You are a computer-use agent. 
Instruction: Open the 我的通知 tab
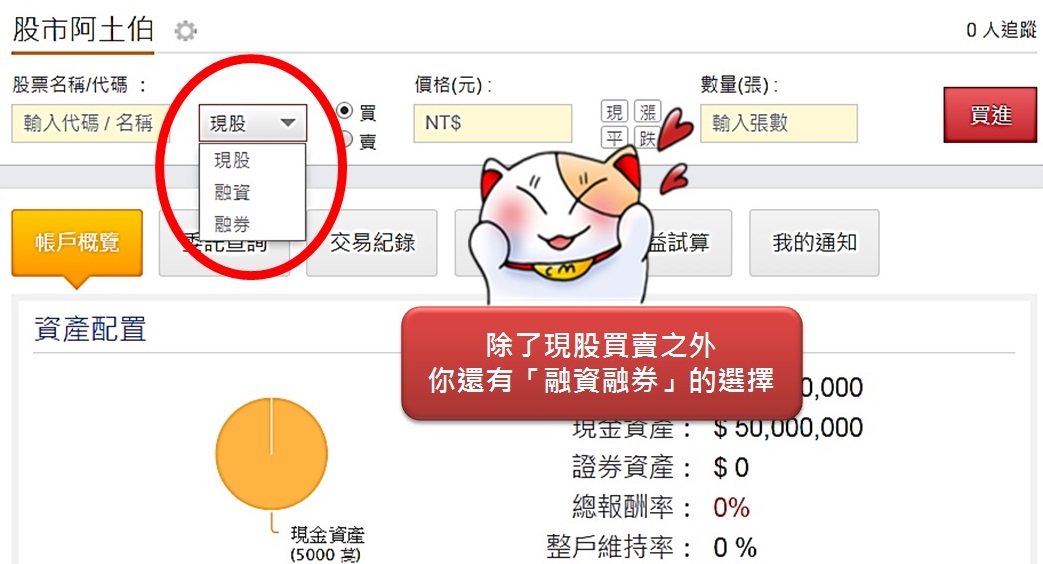point(814,243)
